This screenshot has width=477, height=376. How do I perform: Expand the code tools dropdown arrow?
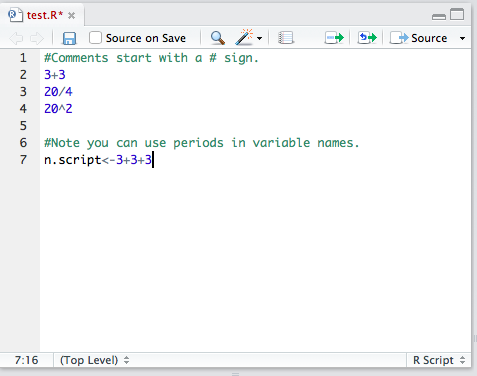[259, 38]
